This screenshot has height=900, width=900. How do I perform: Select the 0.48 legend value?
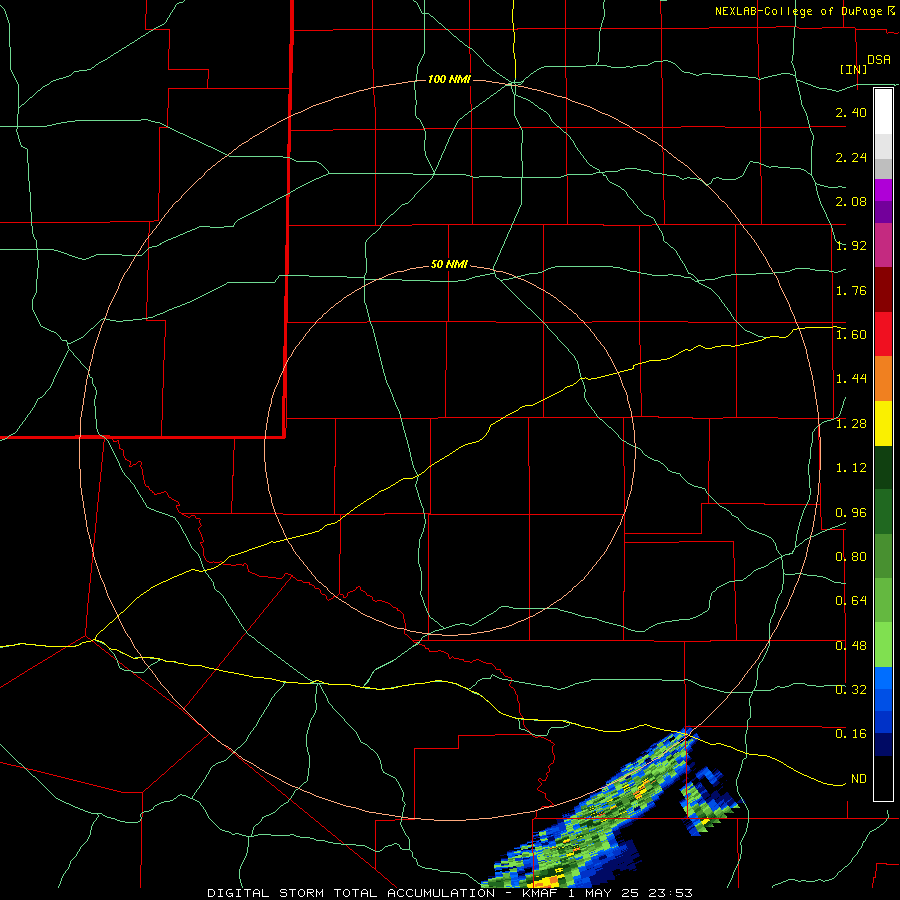pos(851,646)
